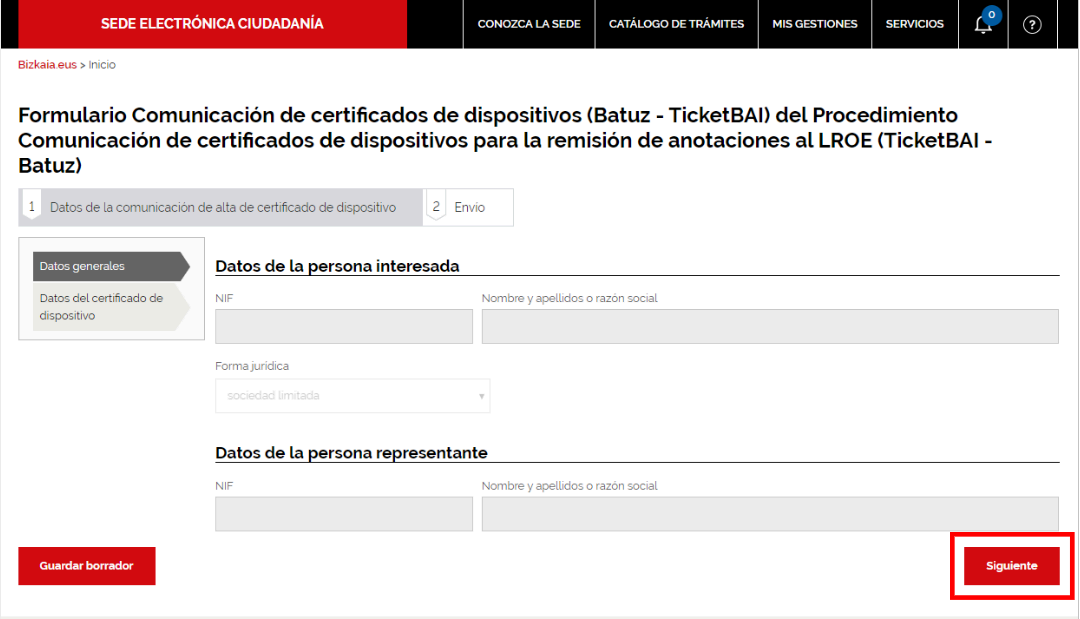Click the representative's name input field

point(770,514)
